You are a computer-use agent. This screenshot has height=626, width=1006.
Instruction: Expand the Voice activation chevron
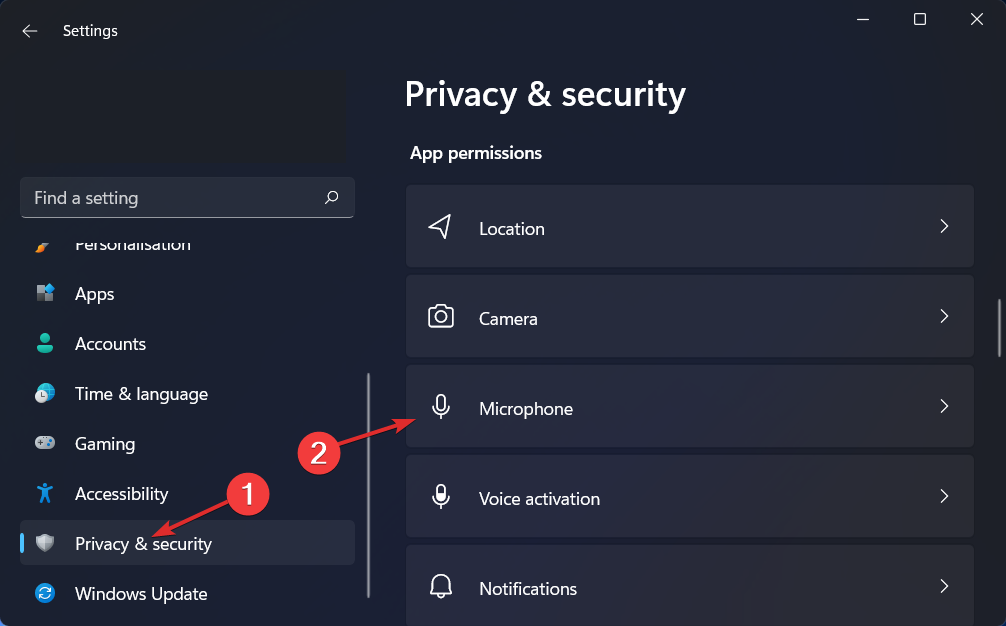click(944, 497)
